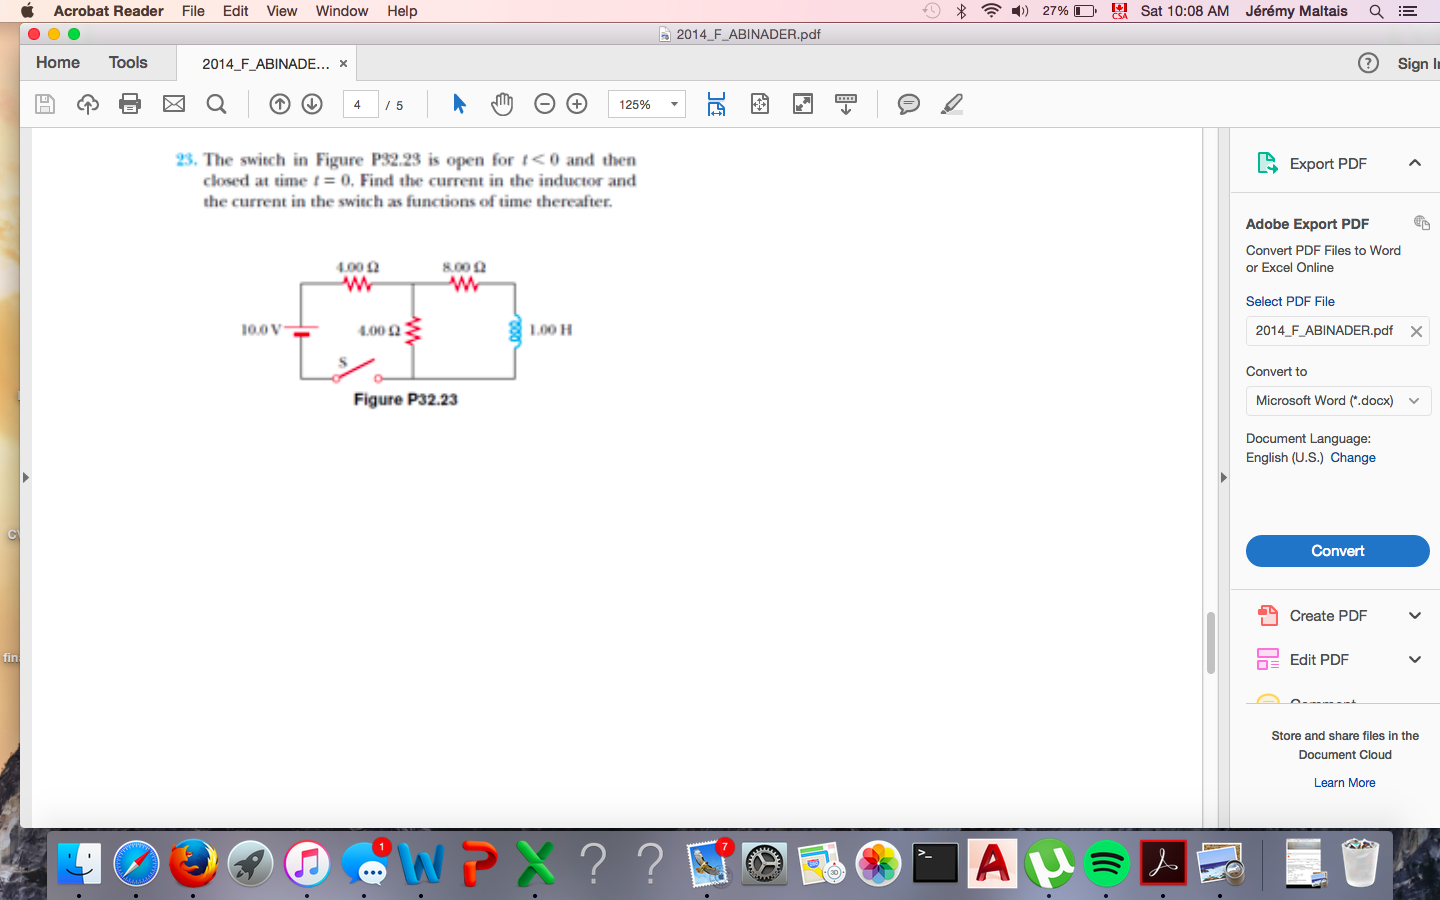Viewport: 1440px width, 900px height.
Task: Go to next page with down arrow
Action: tap(312, 104)
